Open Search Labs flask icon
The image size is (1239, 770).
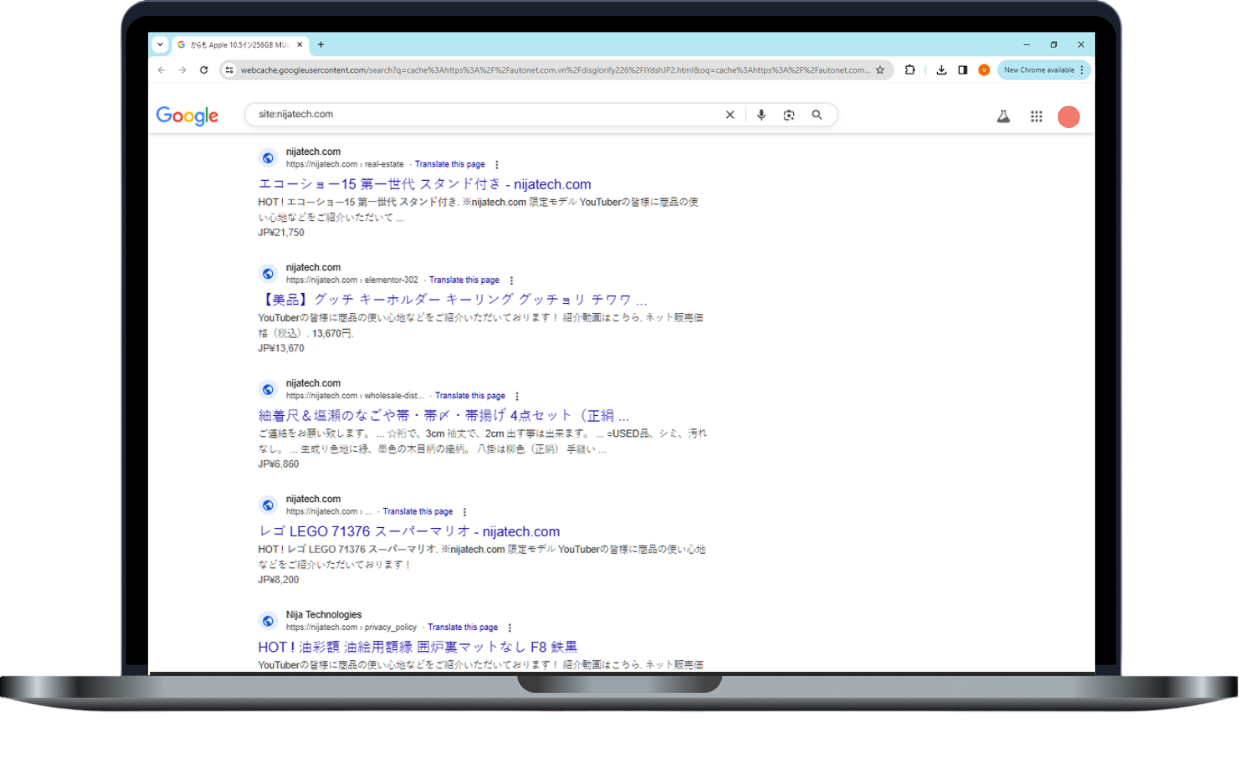(1003, 116)
